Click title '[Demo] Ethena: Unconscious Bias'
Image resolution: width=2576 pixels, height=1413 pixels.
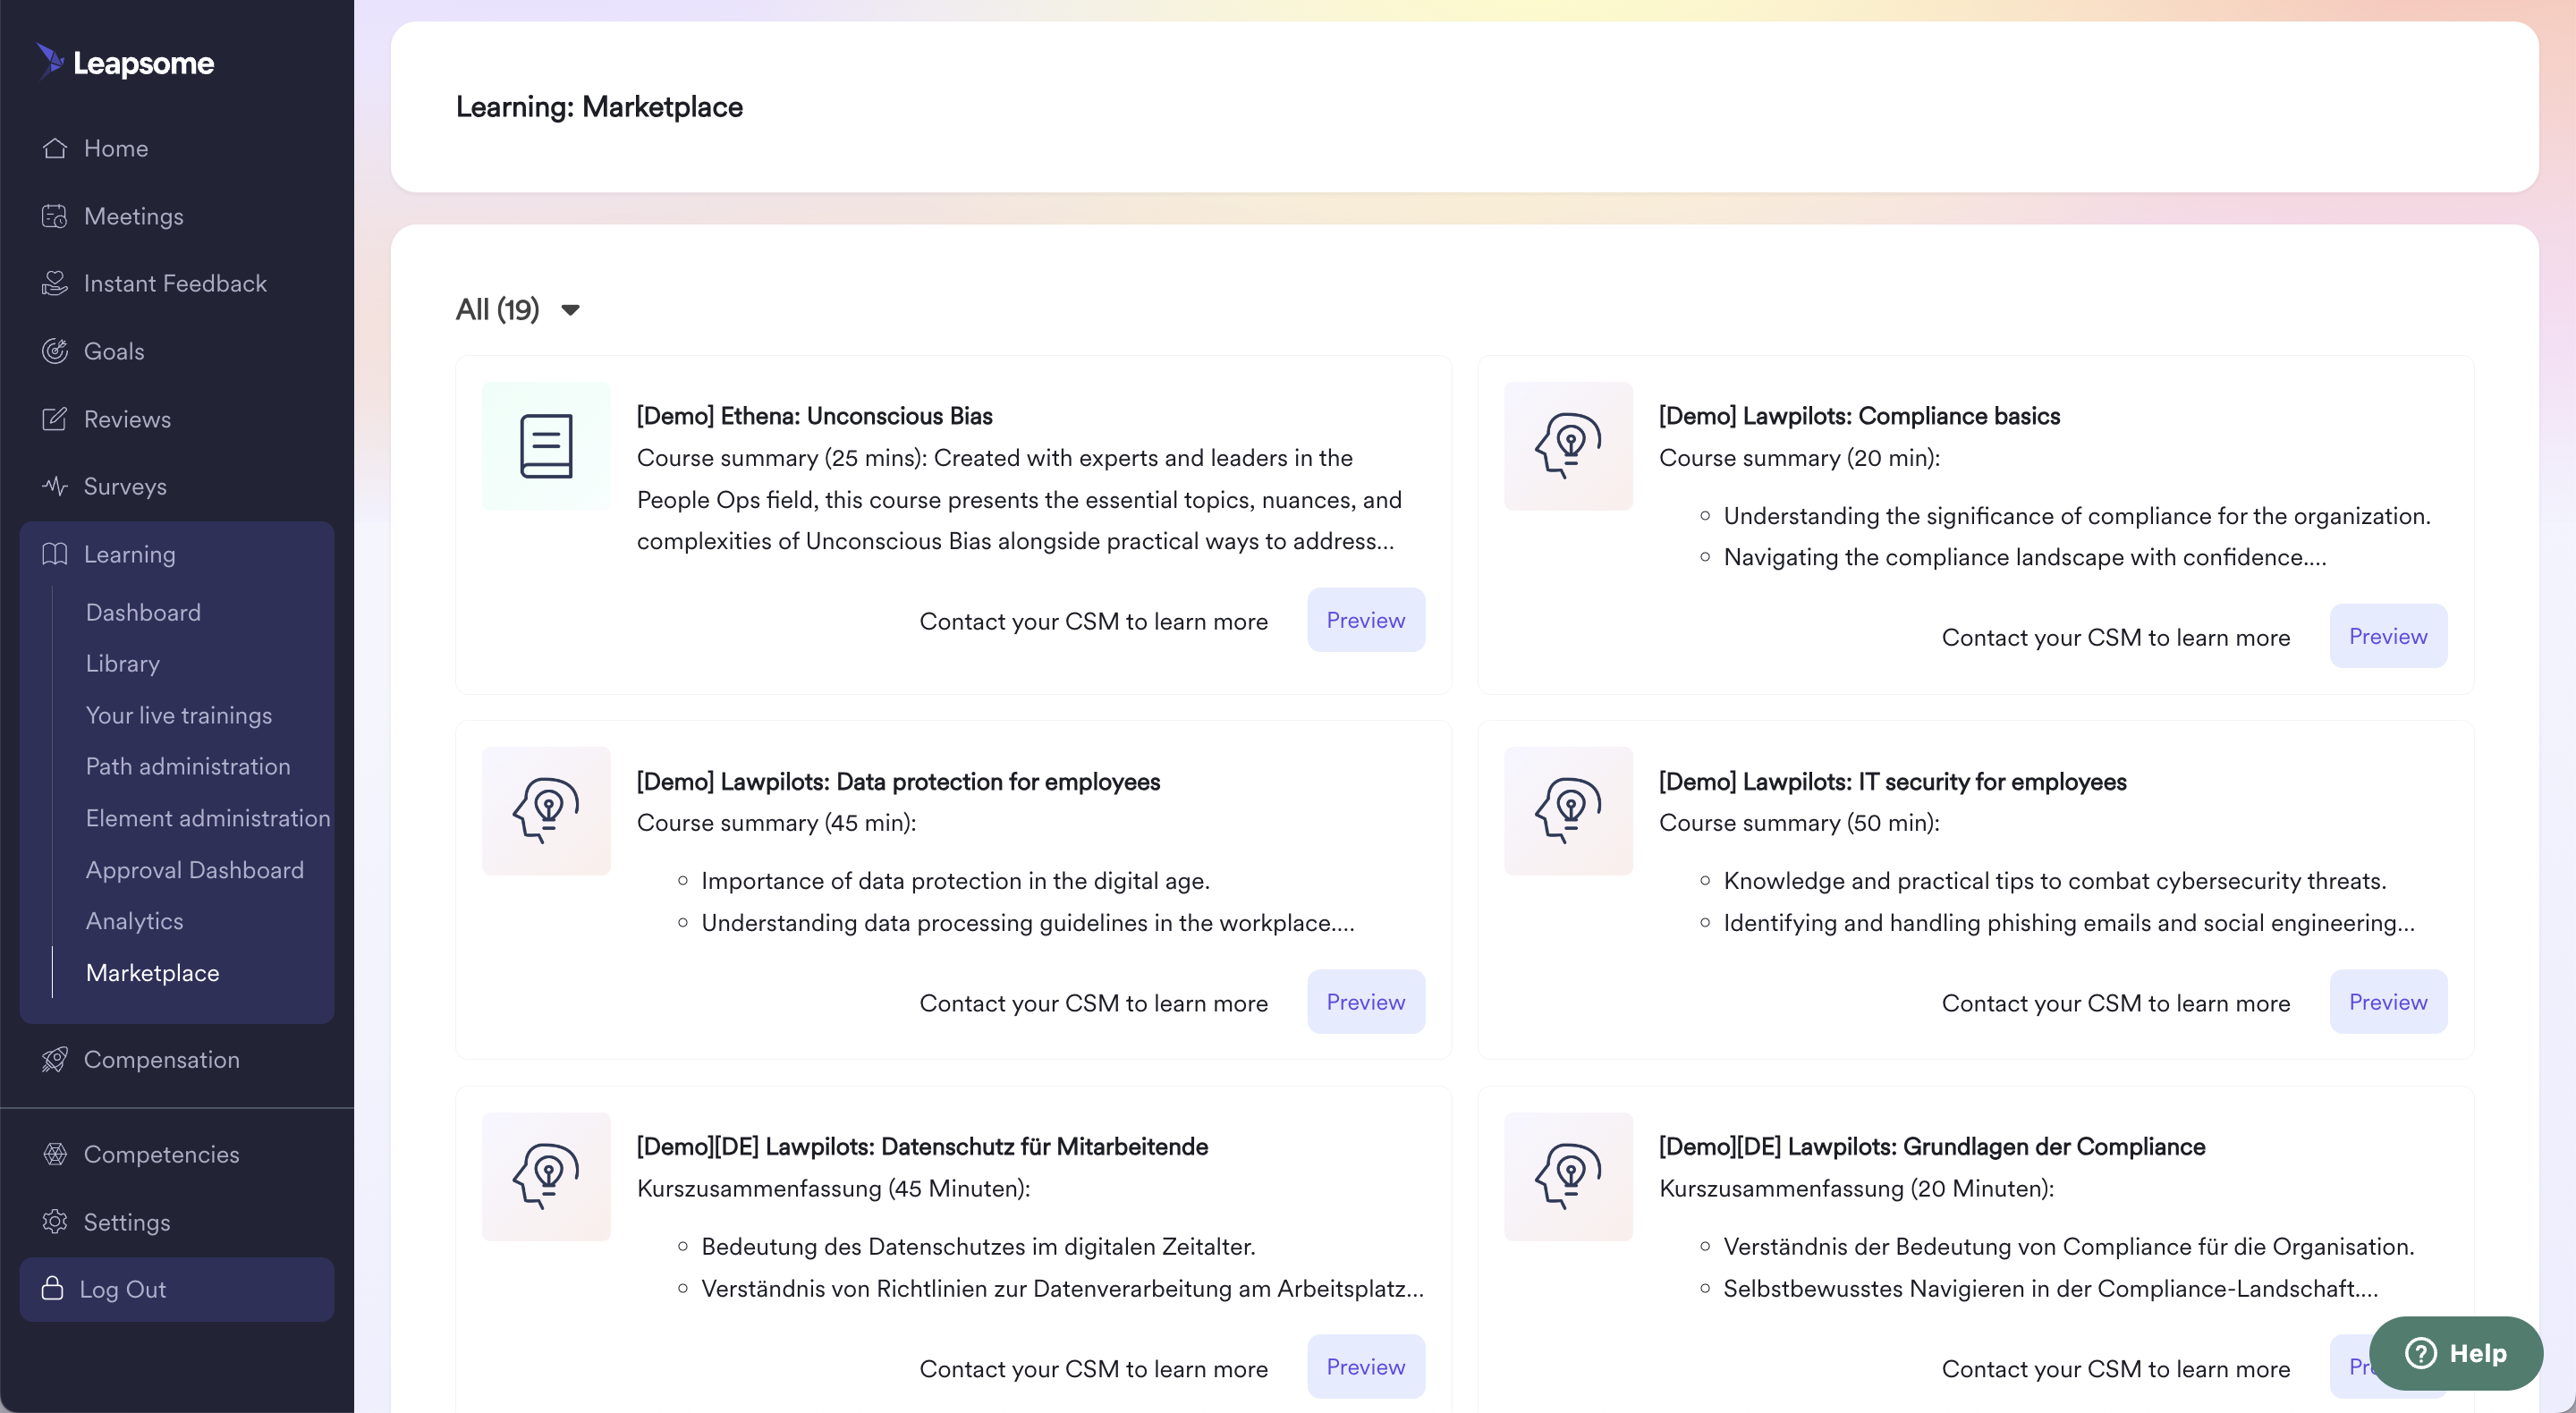tap(814, 416)
